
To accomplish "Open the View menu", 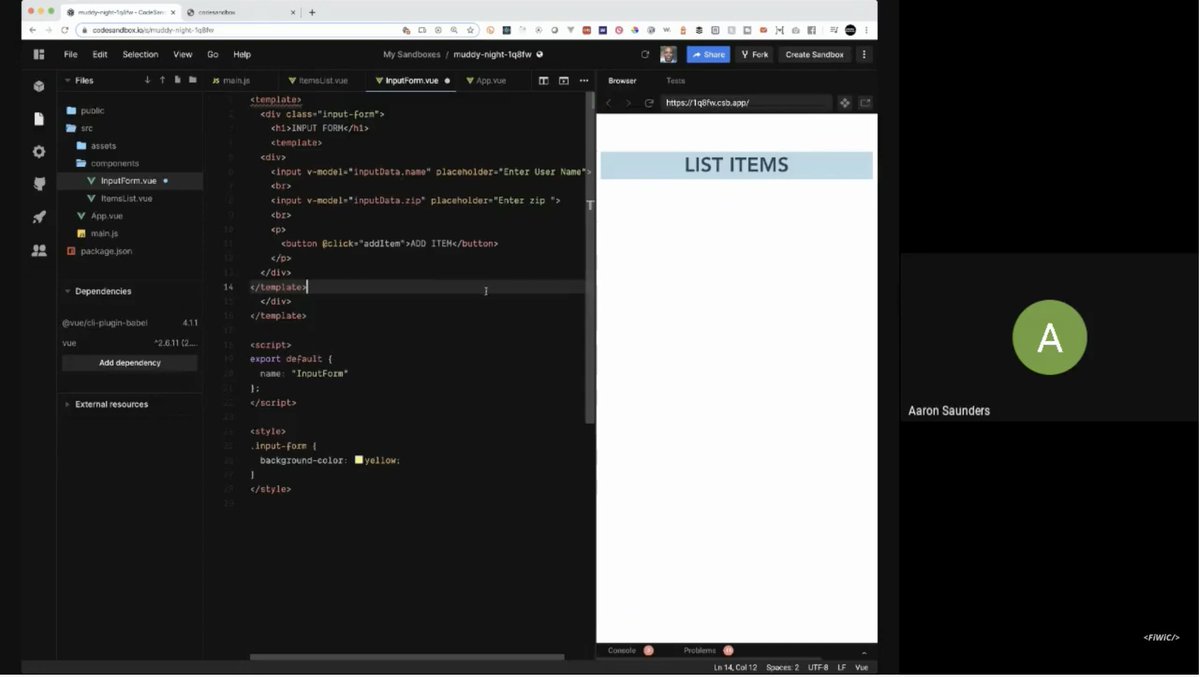I will tap(183, 54).
